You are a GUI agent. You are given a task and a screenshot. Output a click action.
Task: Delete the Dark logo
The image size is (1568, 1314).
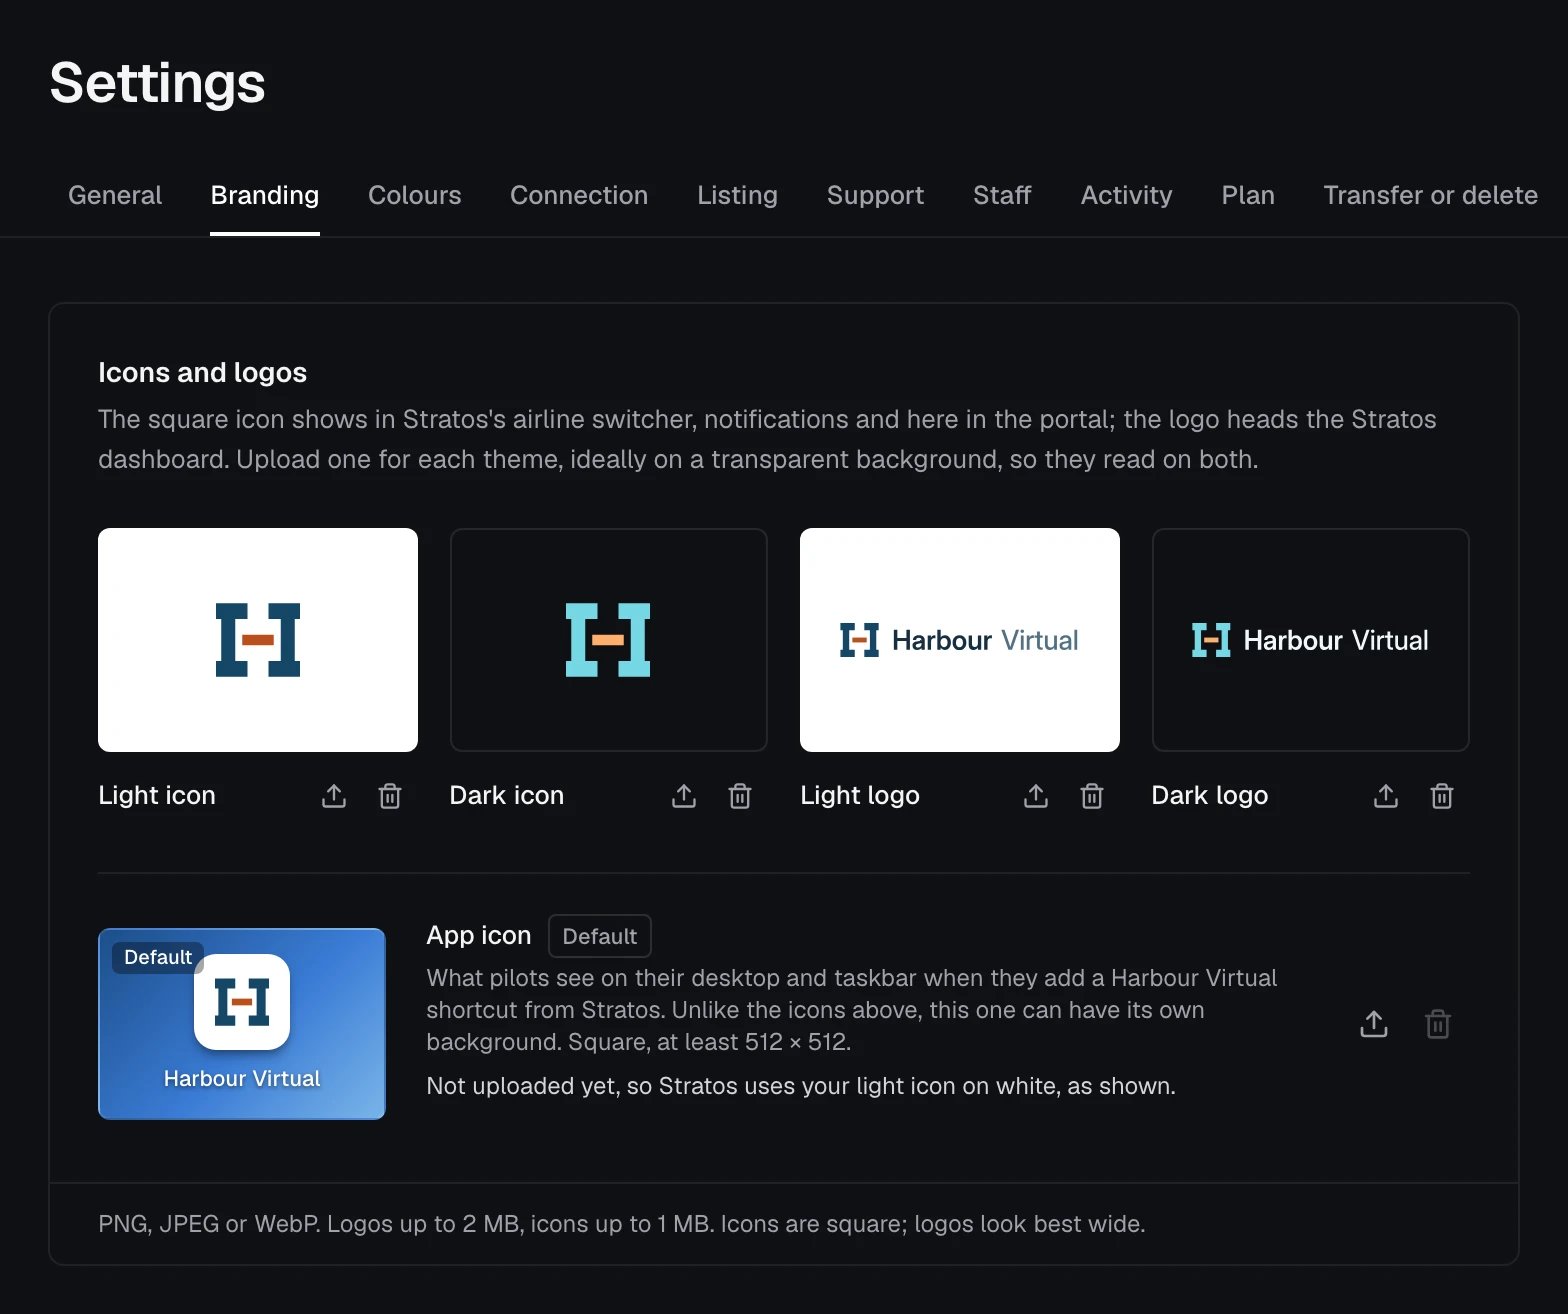click(x=1442, y=796)
